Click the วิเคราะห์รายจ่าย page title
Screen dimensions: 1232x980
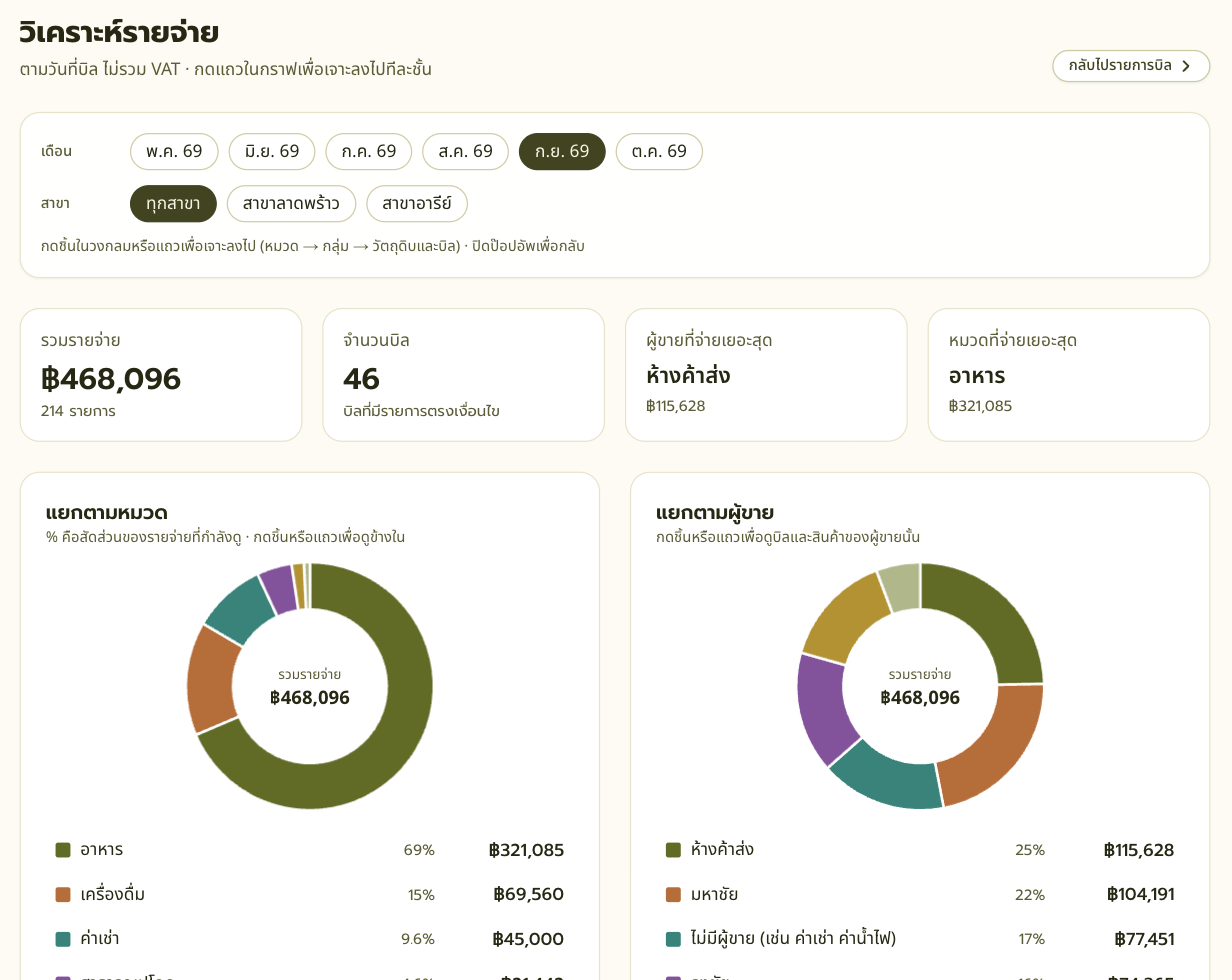pos(119,32)
